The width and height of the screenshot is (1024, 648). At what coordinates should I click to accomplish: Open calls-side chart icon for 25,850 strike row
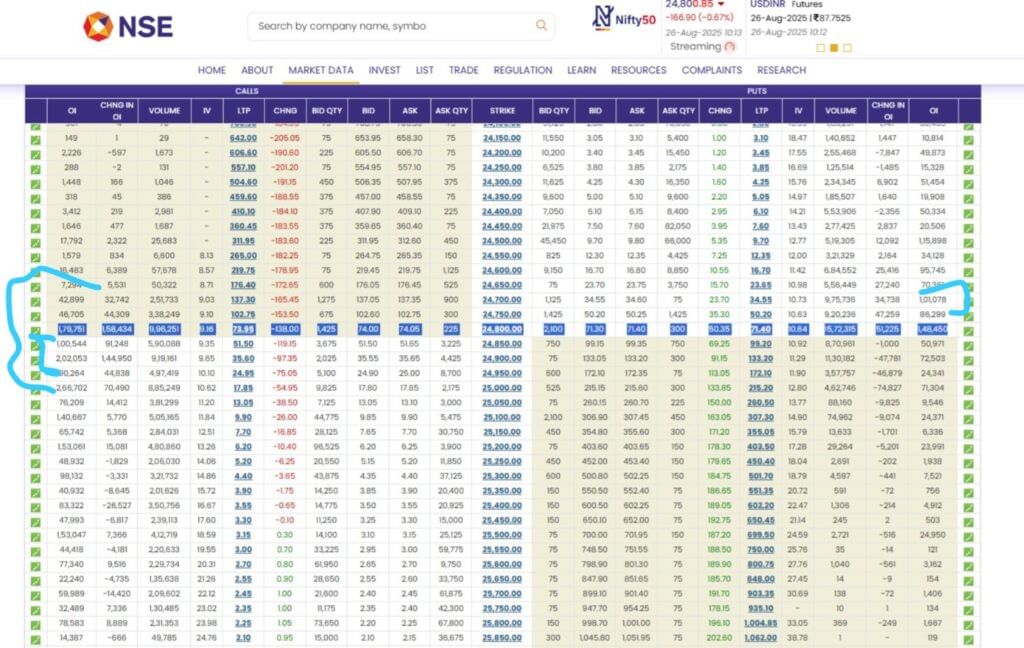point(36,637)
